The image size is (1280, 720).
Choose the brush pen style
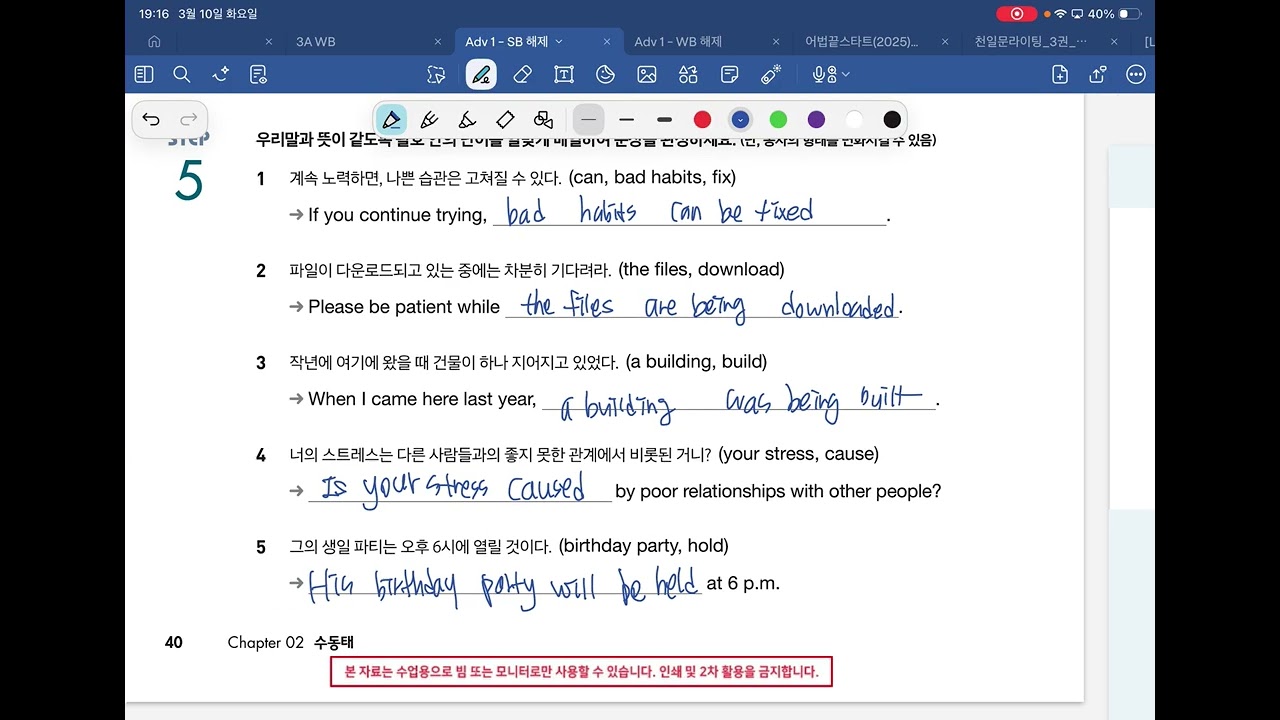click(467, 120)
